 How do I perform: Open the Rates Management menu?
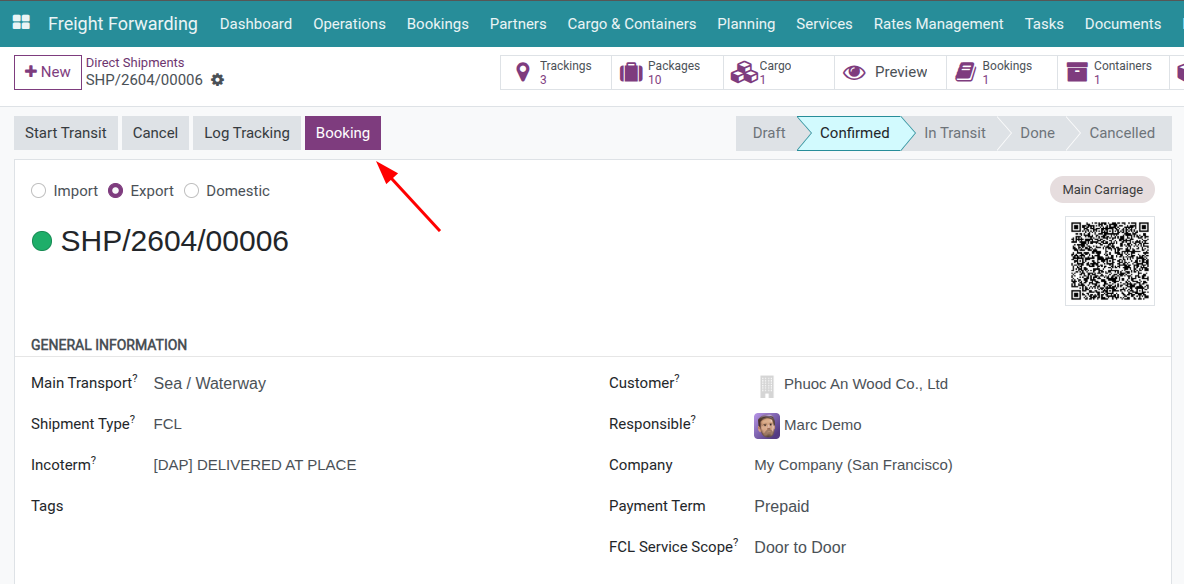click(938, 23)
